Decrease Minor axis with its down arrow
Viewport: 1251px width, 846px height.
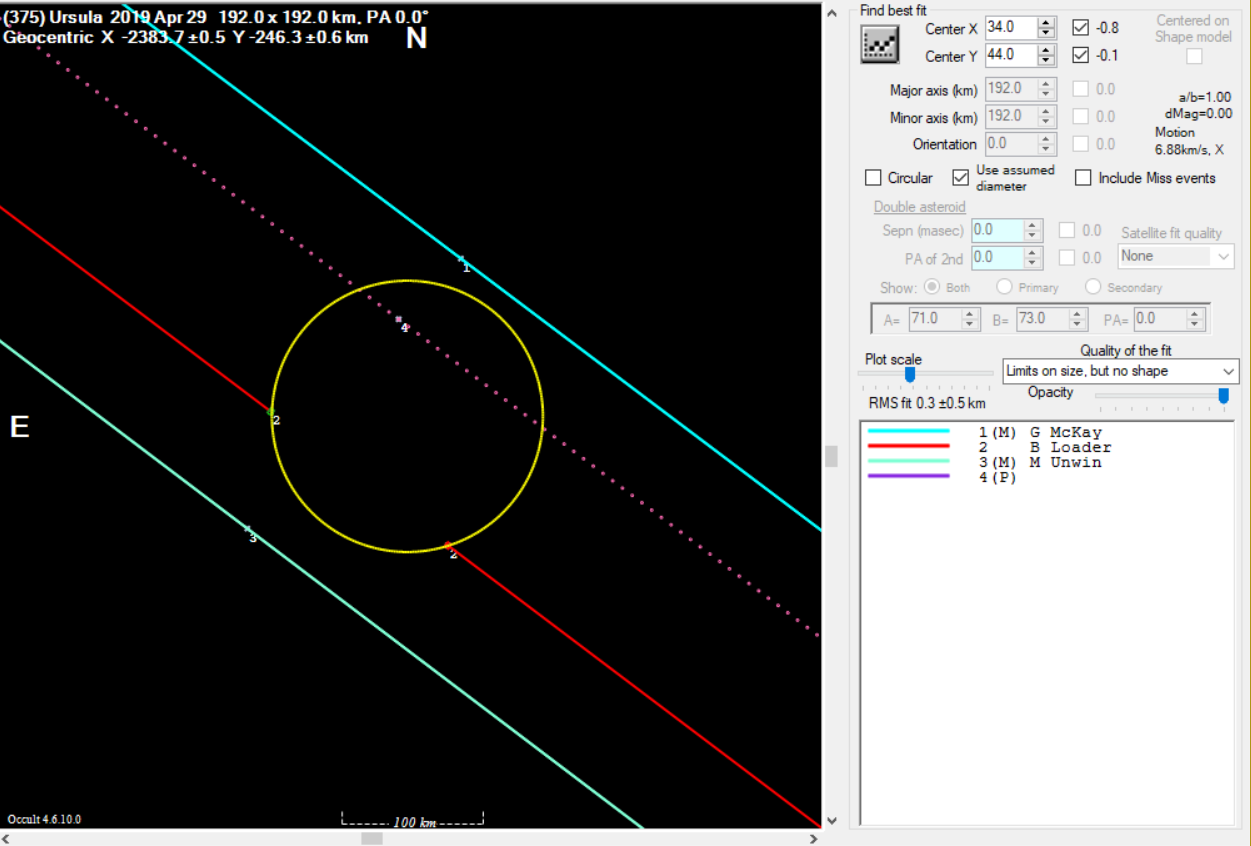click(1047, 122)
